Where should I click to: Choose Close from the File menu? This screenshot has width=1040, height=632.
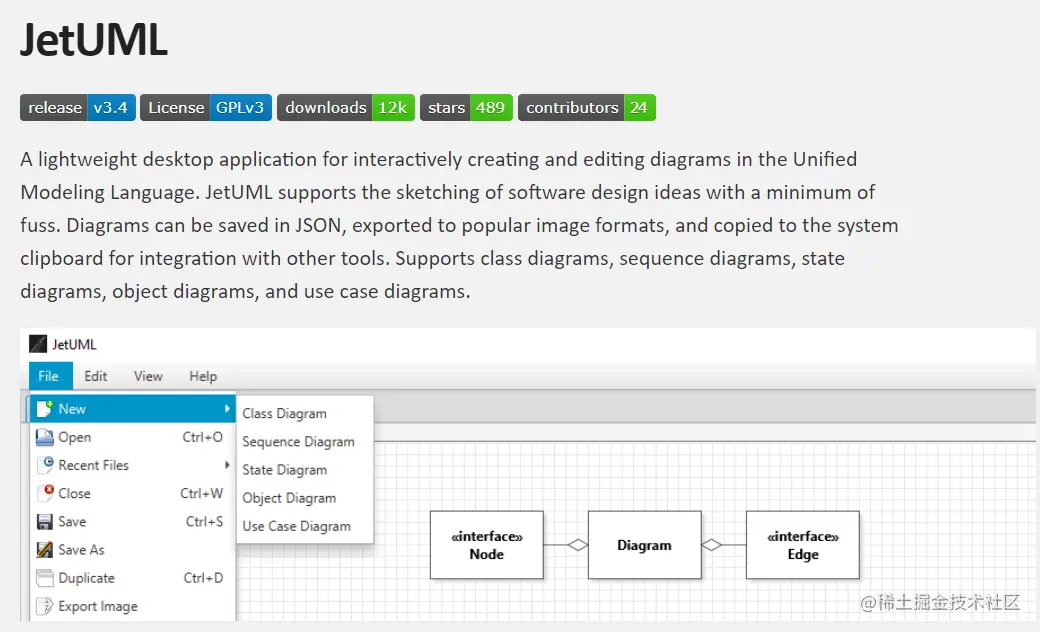133,493
